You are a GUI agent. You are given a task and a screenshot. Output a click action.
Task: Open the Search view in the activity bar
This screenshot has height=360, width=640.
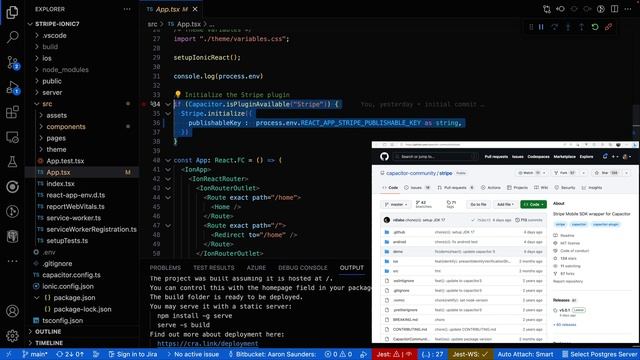[12, 37]
